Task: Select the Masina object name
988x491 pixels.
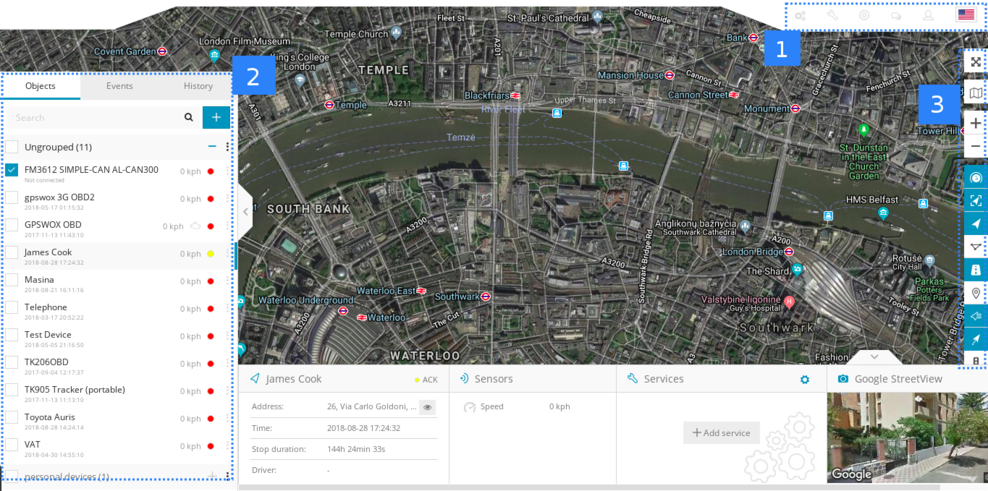Action: click(39, 279)
